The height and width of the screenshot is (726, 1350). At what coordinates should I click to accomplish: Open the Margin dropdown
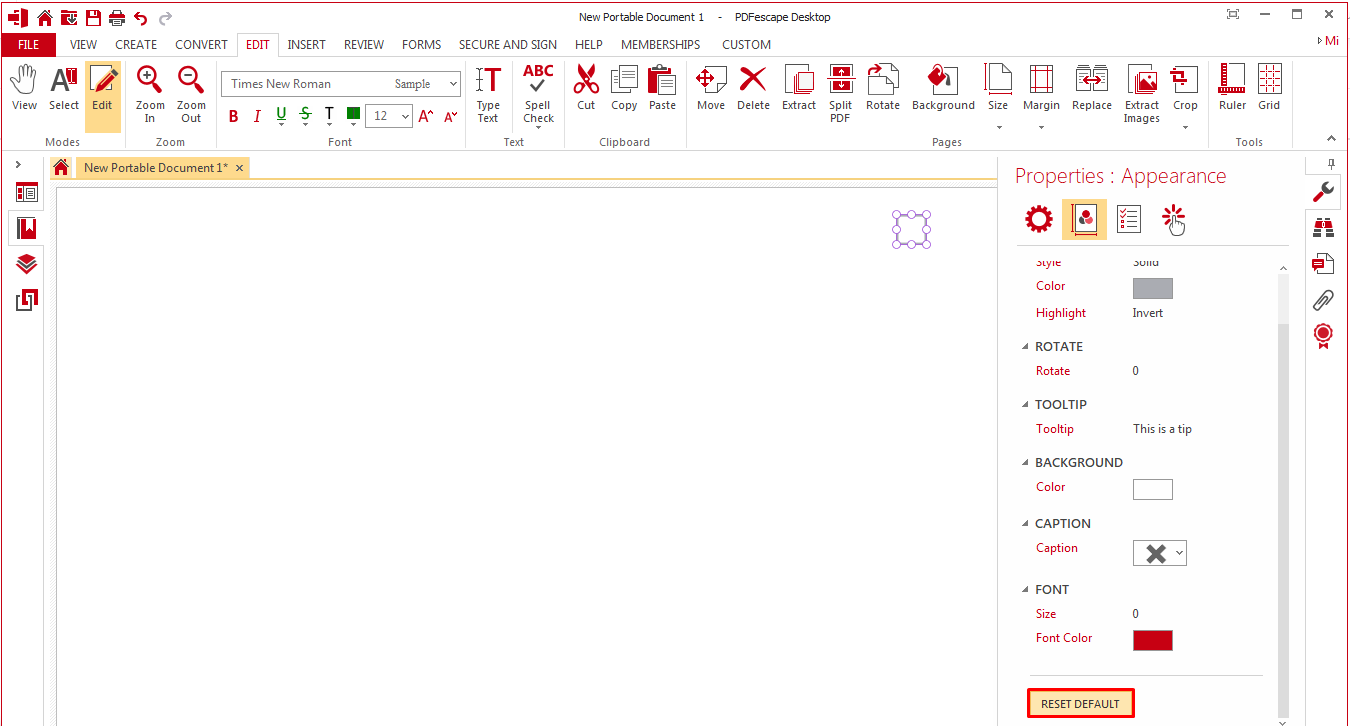(1041, 128)
